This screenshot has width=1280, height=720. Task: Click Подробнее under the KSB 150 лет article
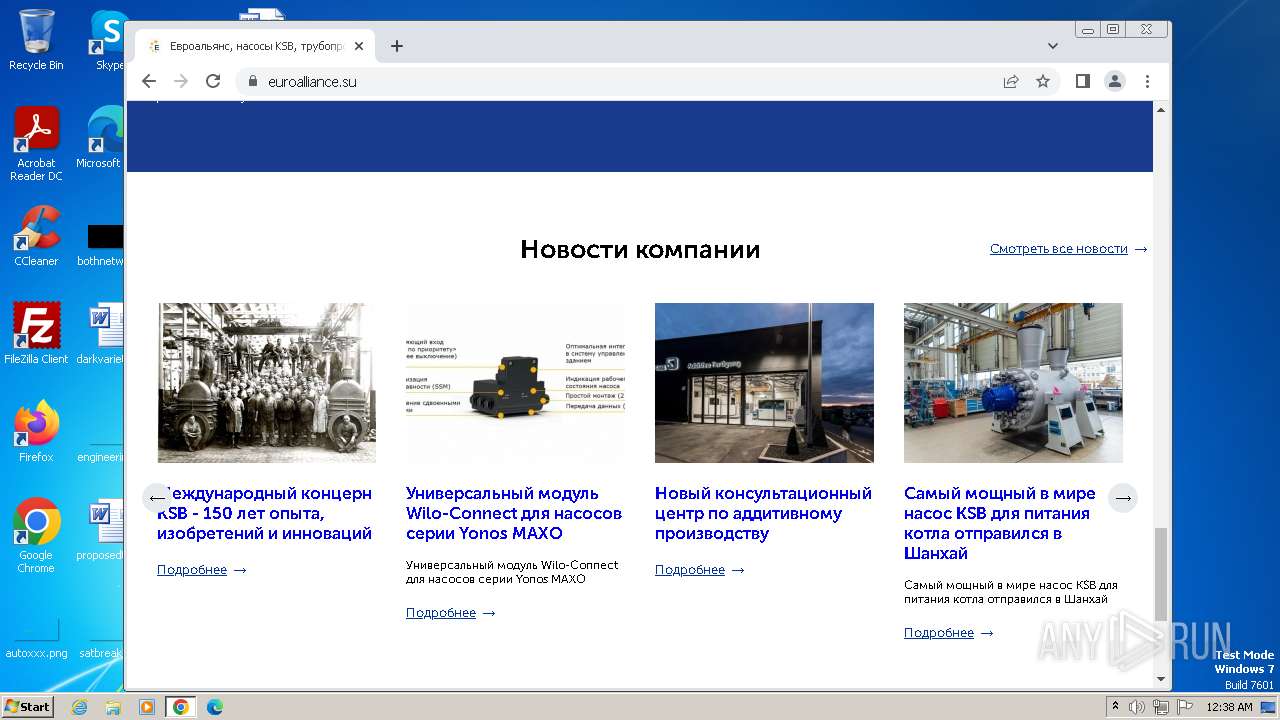pyautogui.click(x=192, y=570)
